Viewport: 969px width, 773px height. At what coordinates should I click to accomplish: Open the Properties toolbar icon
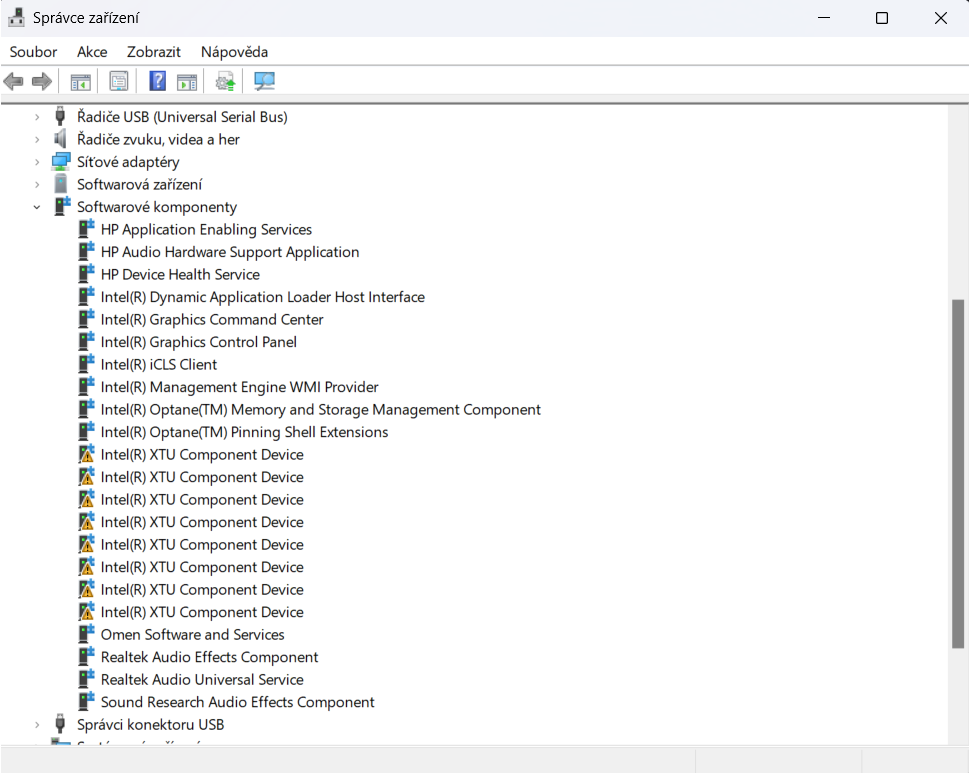coord(119,81)
